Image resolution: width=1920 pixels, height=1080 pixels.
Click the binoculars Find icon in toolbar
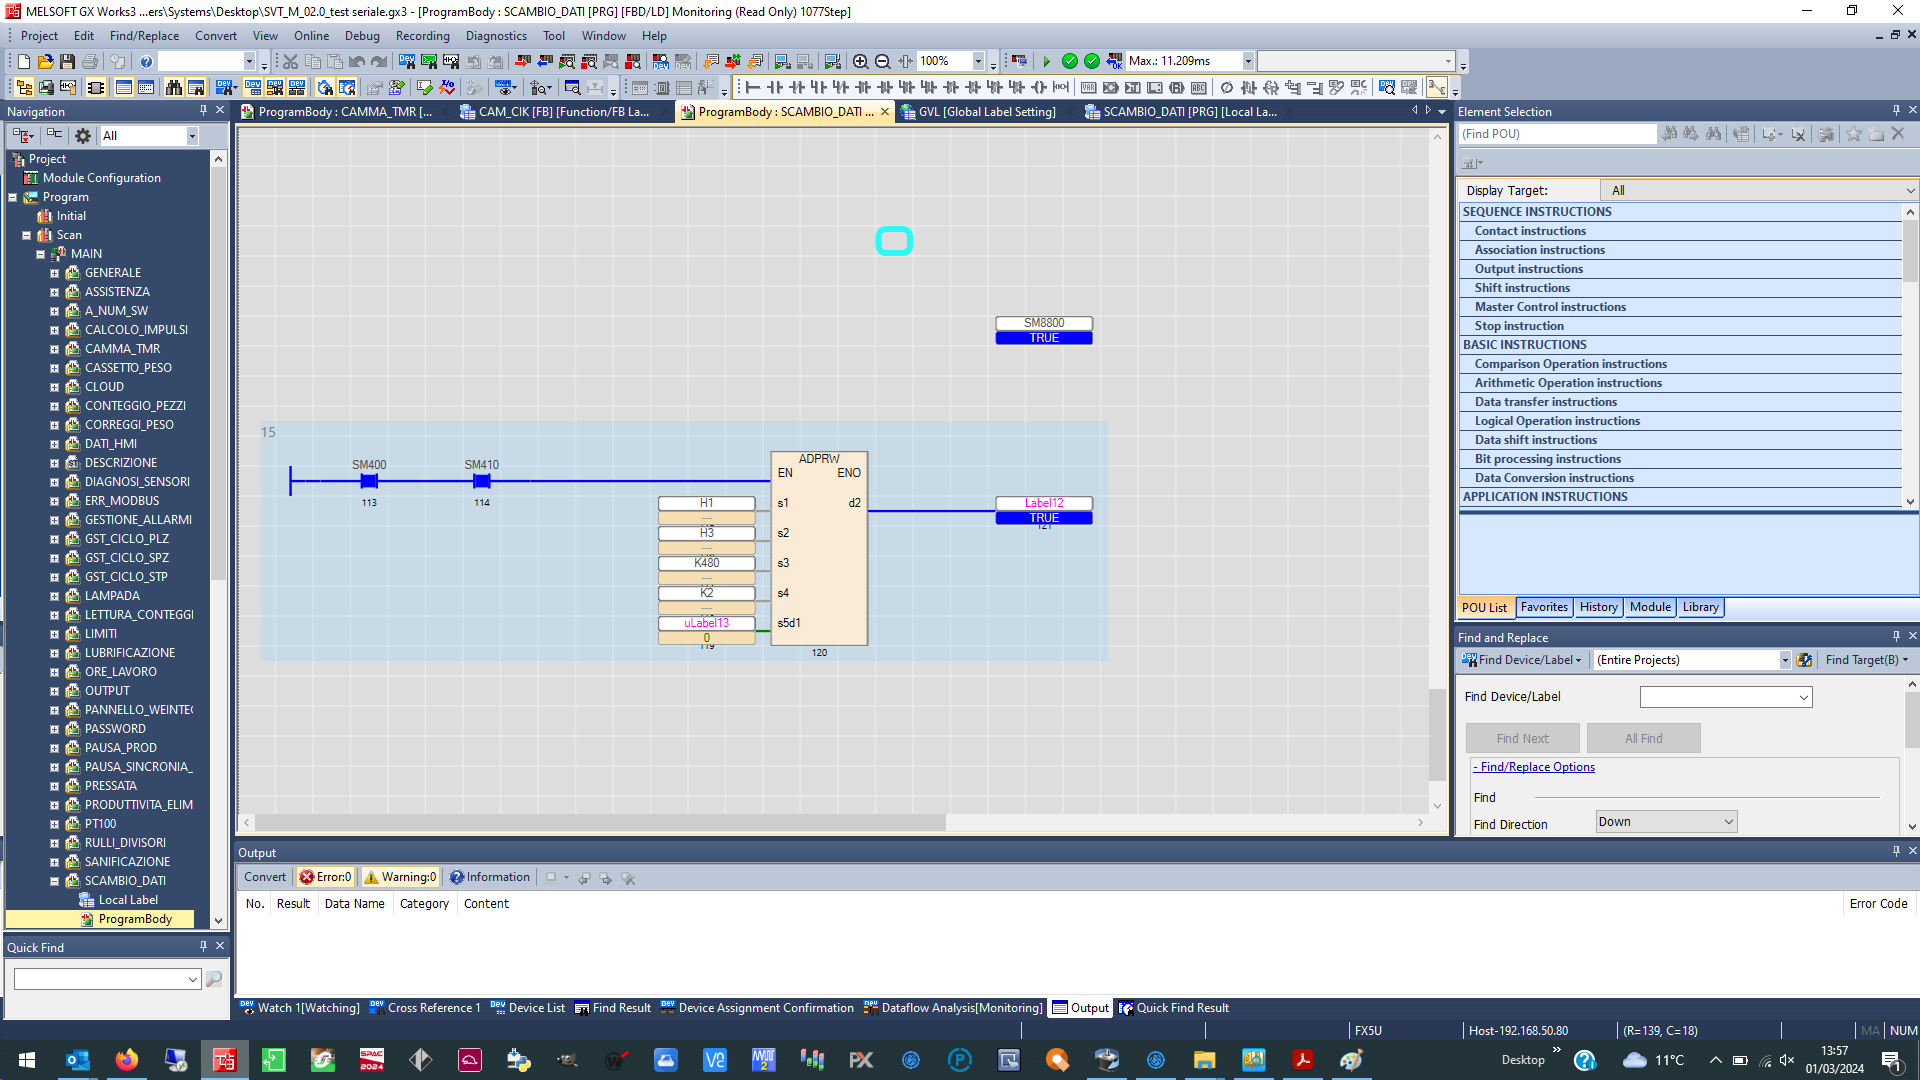point(174,88)
